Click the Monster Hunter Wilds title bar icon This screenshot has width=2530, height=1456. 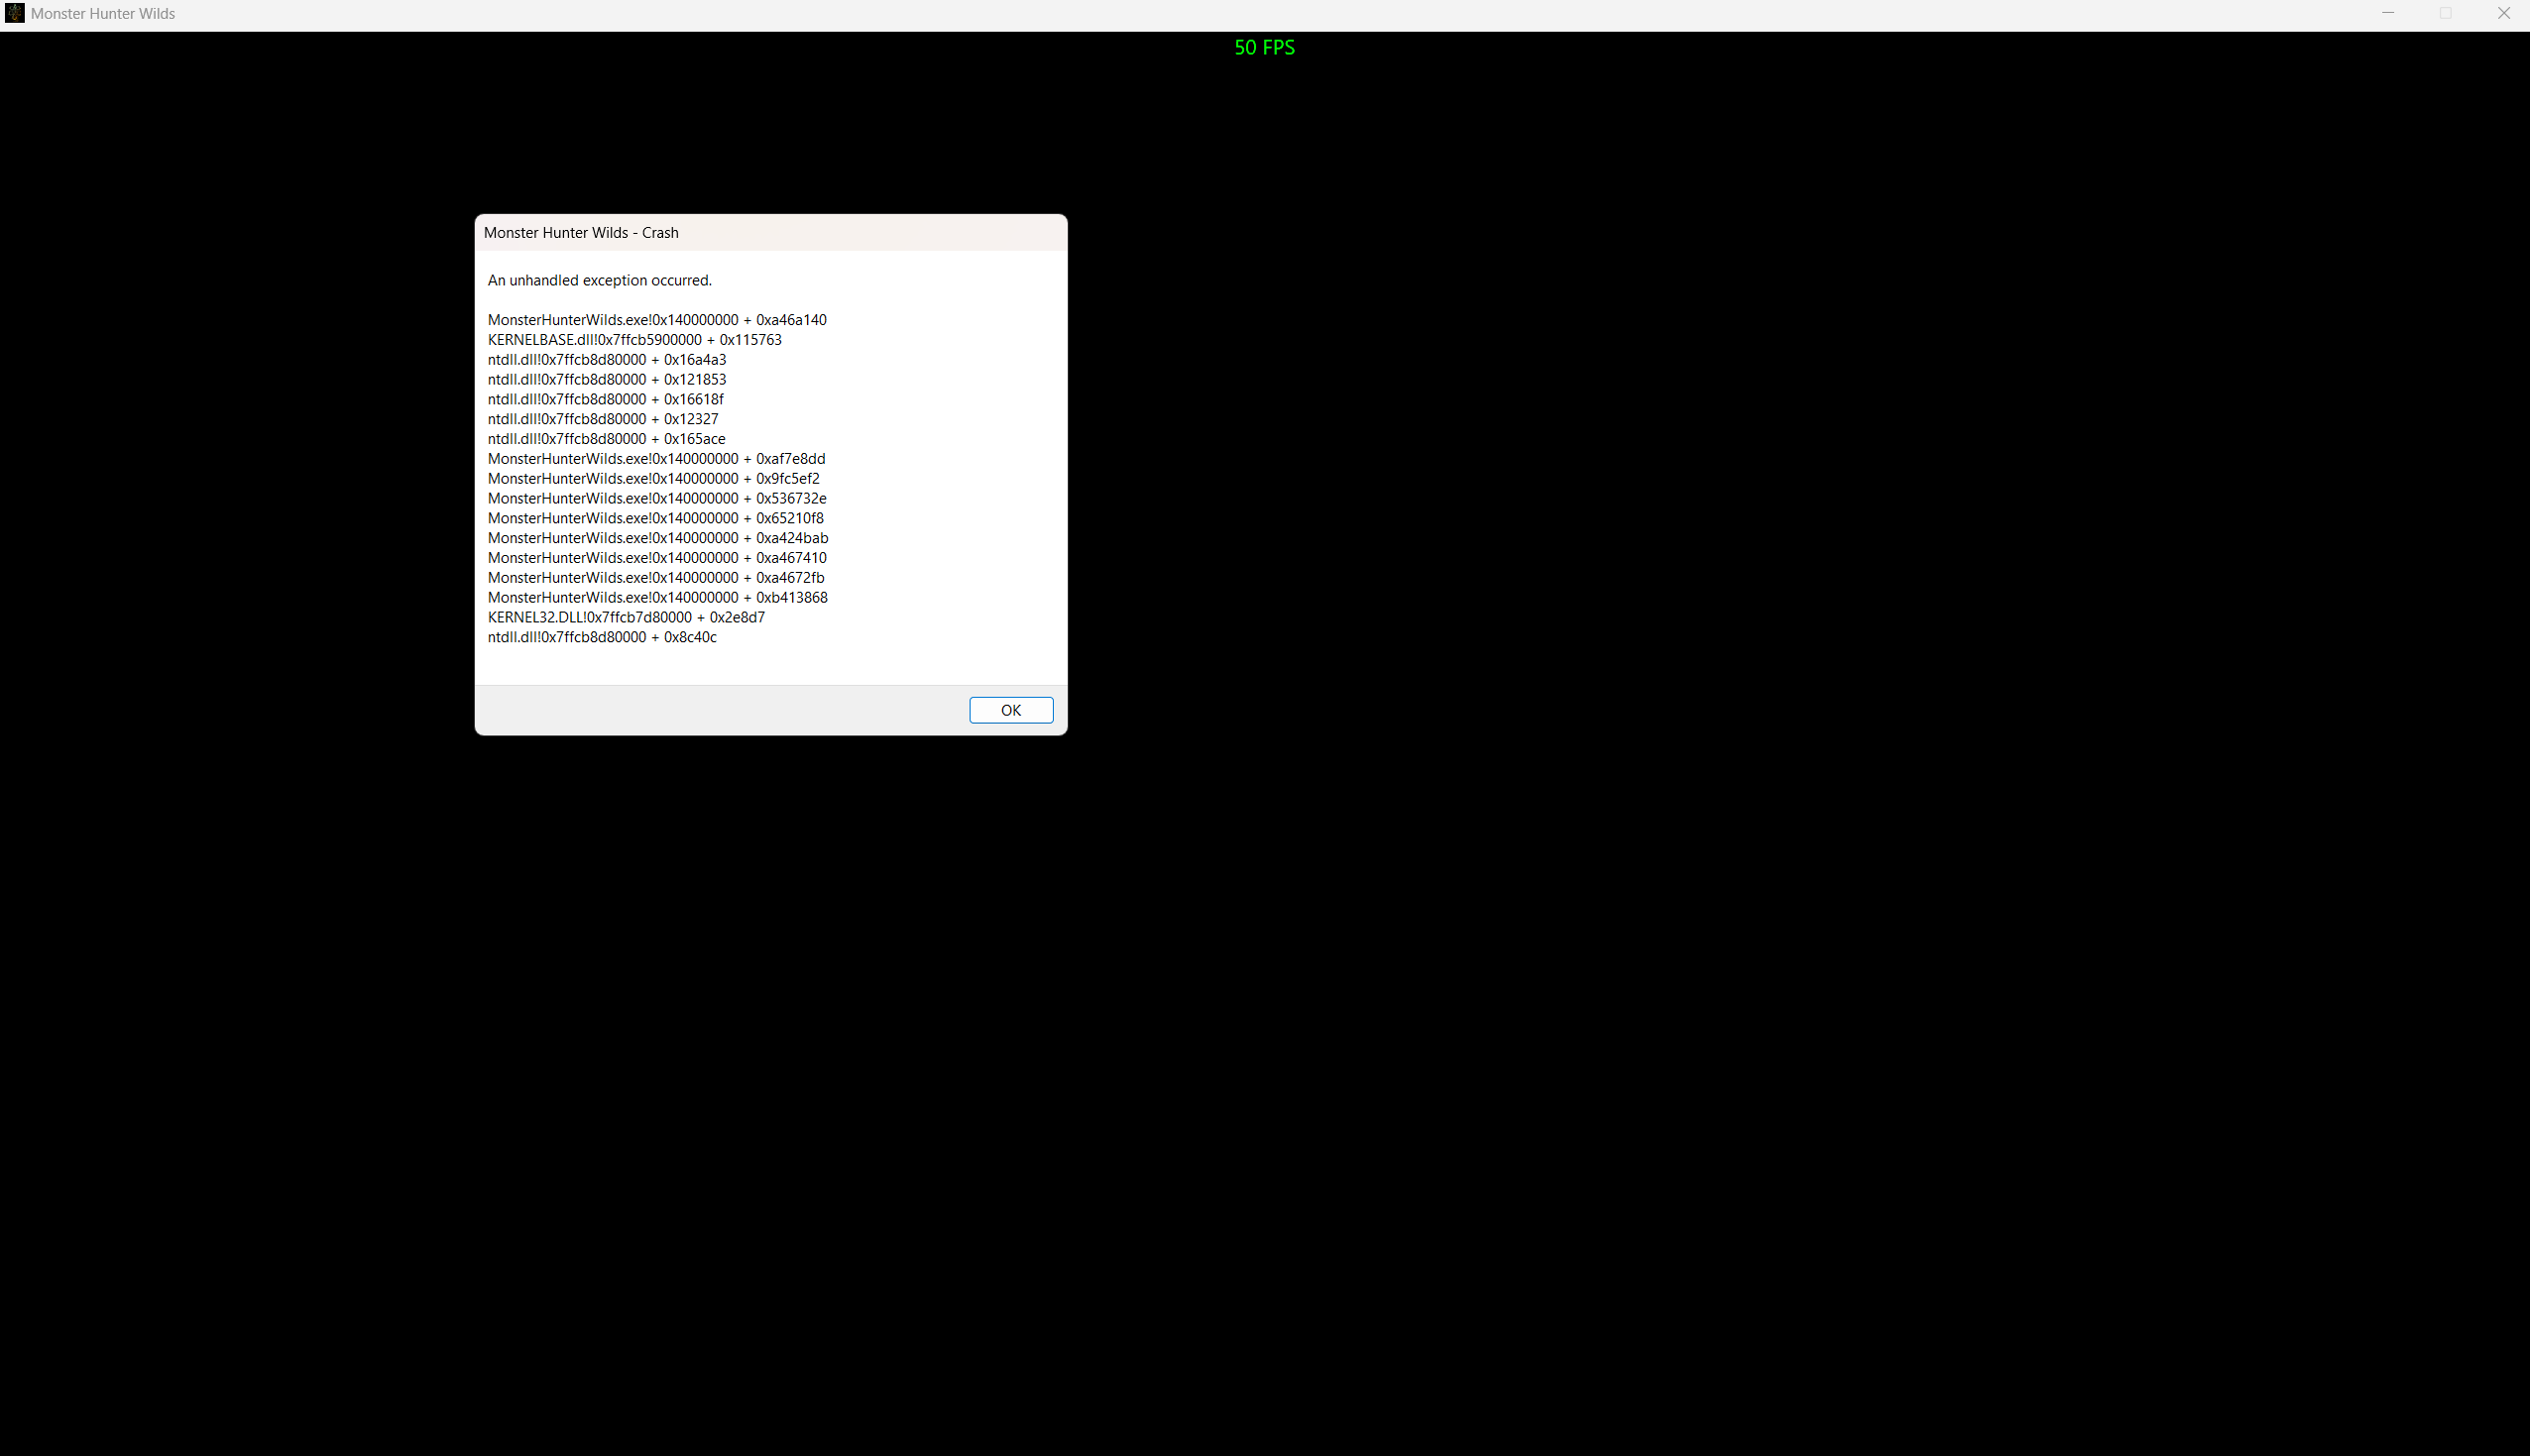(x=14, y=13)
